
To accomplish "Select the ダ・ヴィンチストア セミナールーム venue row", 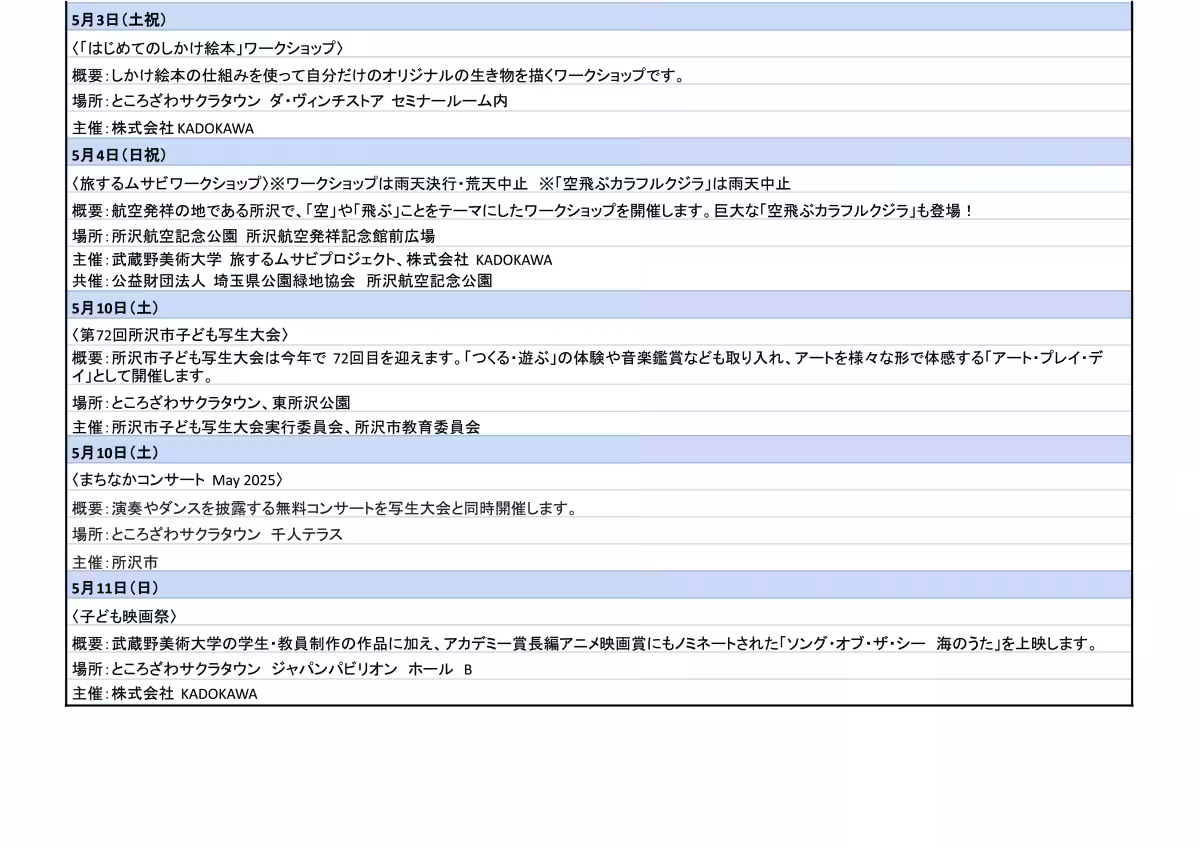I will (290, 101).
